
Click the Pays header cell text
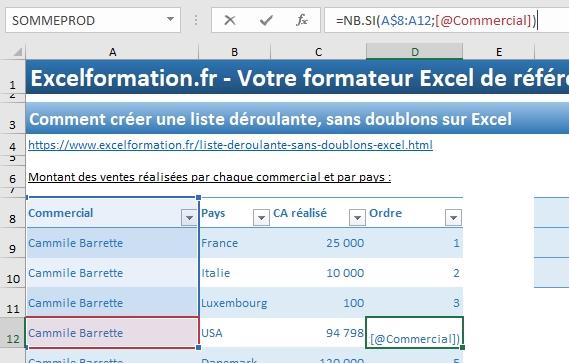(213, 213)
